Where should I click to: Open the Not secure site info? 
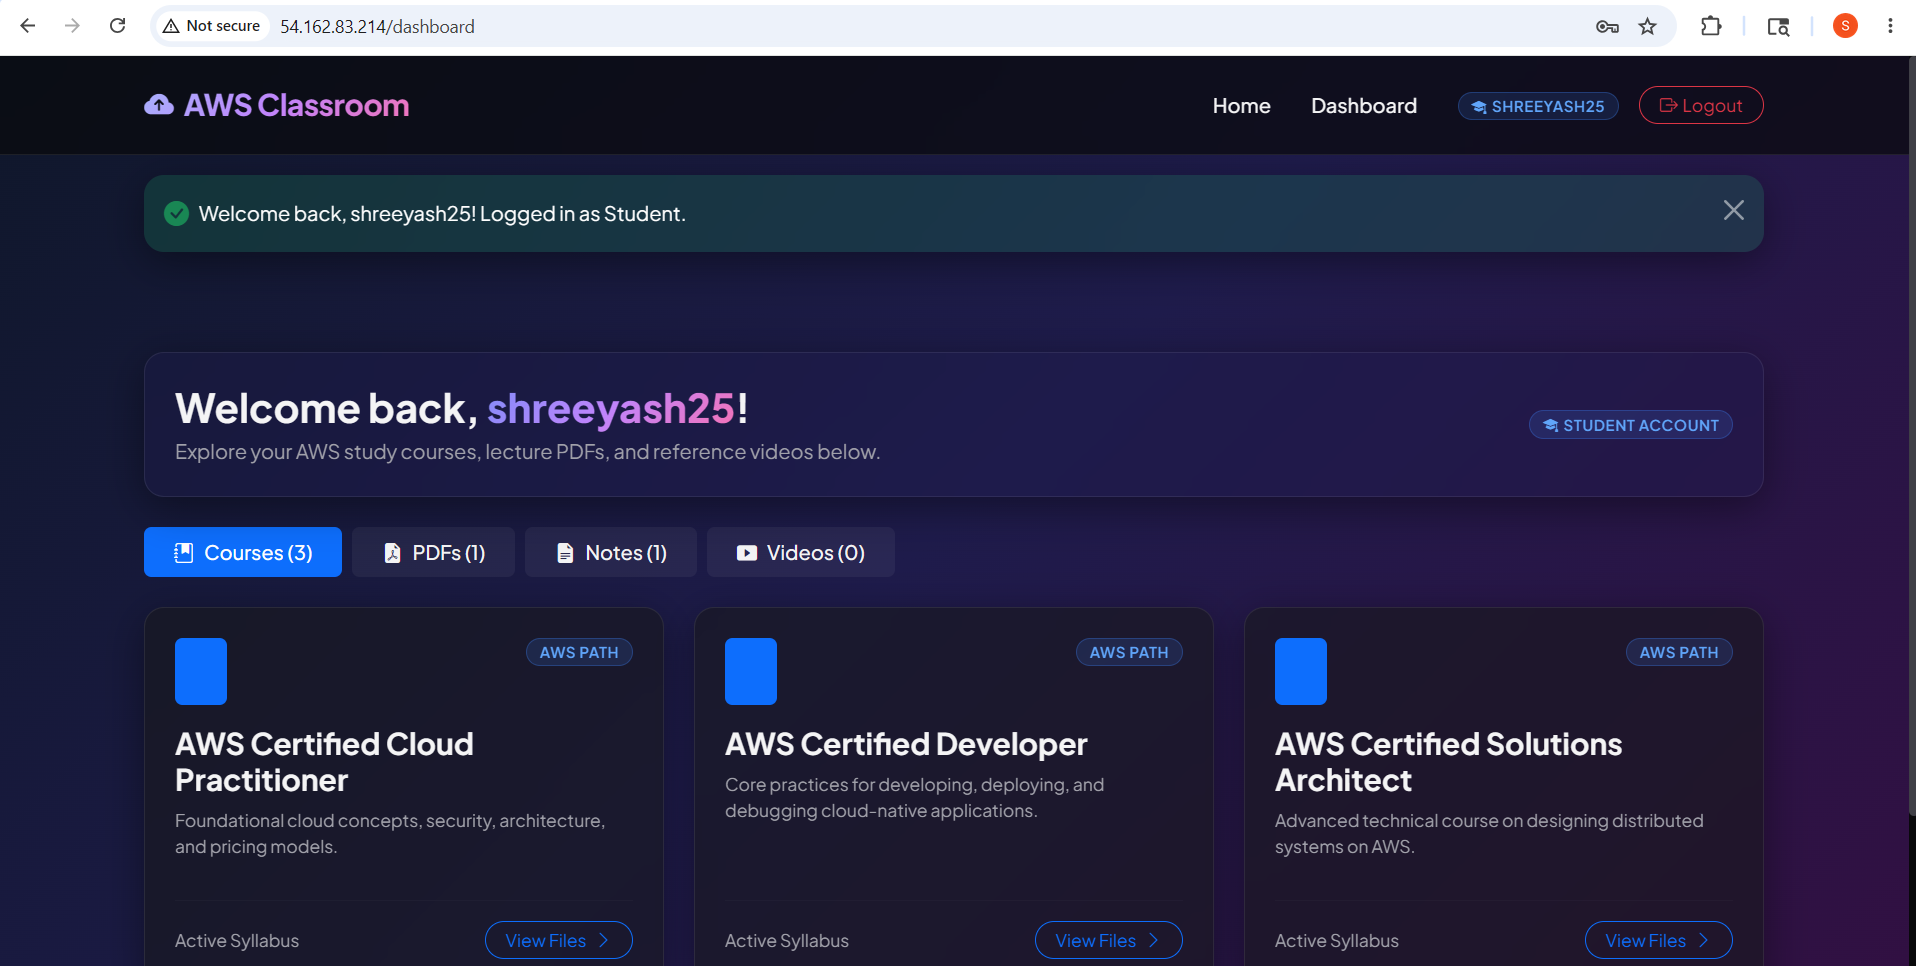[212, 26]
